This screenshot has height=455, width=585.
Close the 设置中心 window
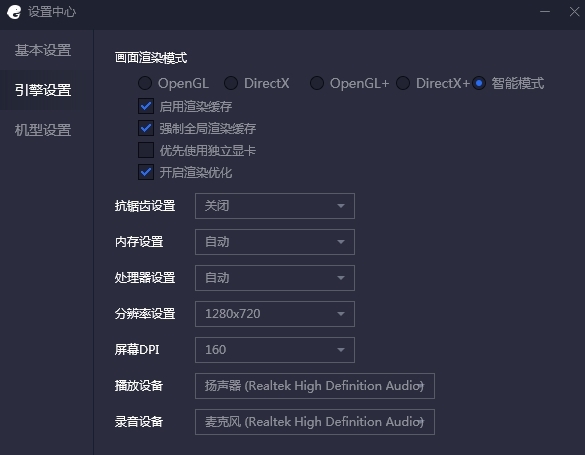pyautogui.click(x=574, y=12)
